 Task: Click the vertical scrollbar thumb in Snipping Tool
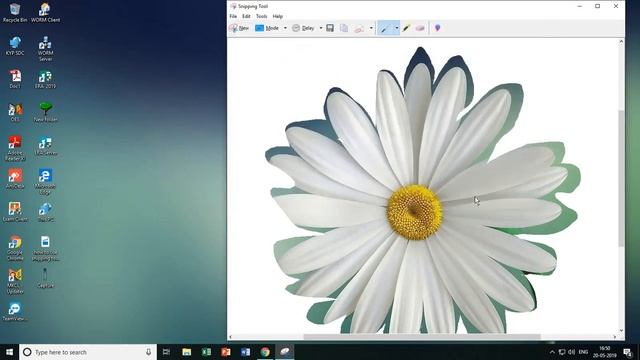pyautogui.click(x=621, y=178)
